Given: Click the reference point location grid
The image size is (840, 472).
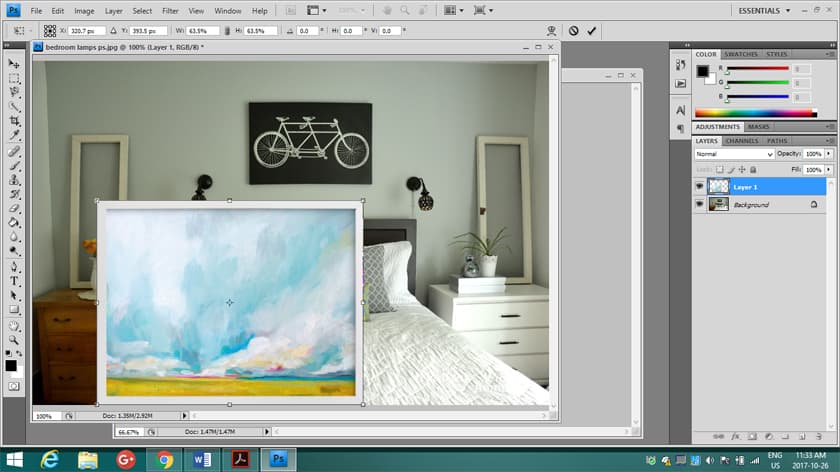Looking at the screenshot, I should pyautogui.click(x=50, y=31).
